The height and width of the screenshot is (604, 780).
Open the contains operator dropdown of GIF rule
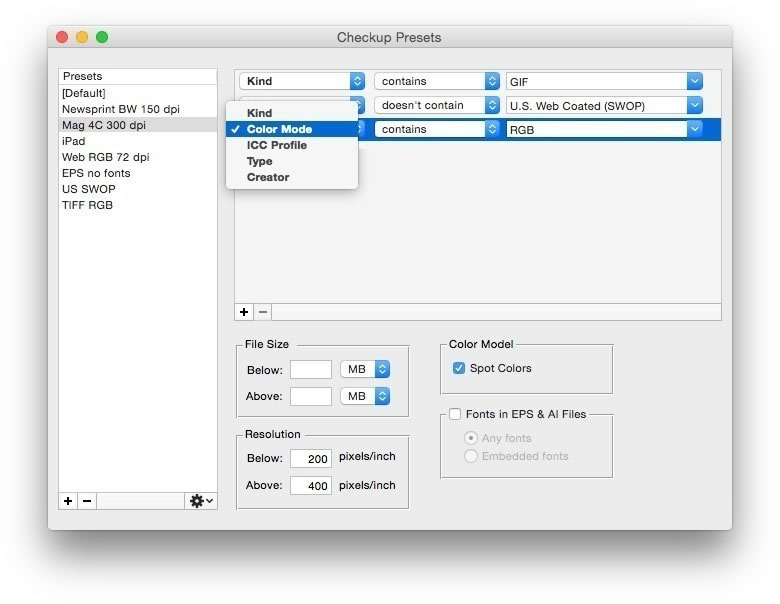tap(437, 81)
